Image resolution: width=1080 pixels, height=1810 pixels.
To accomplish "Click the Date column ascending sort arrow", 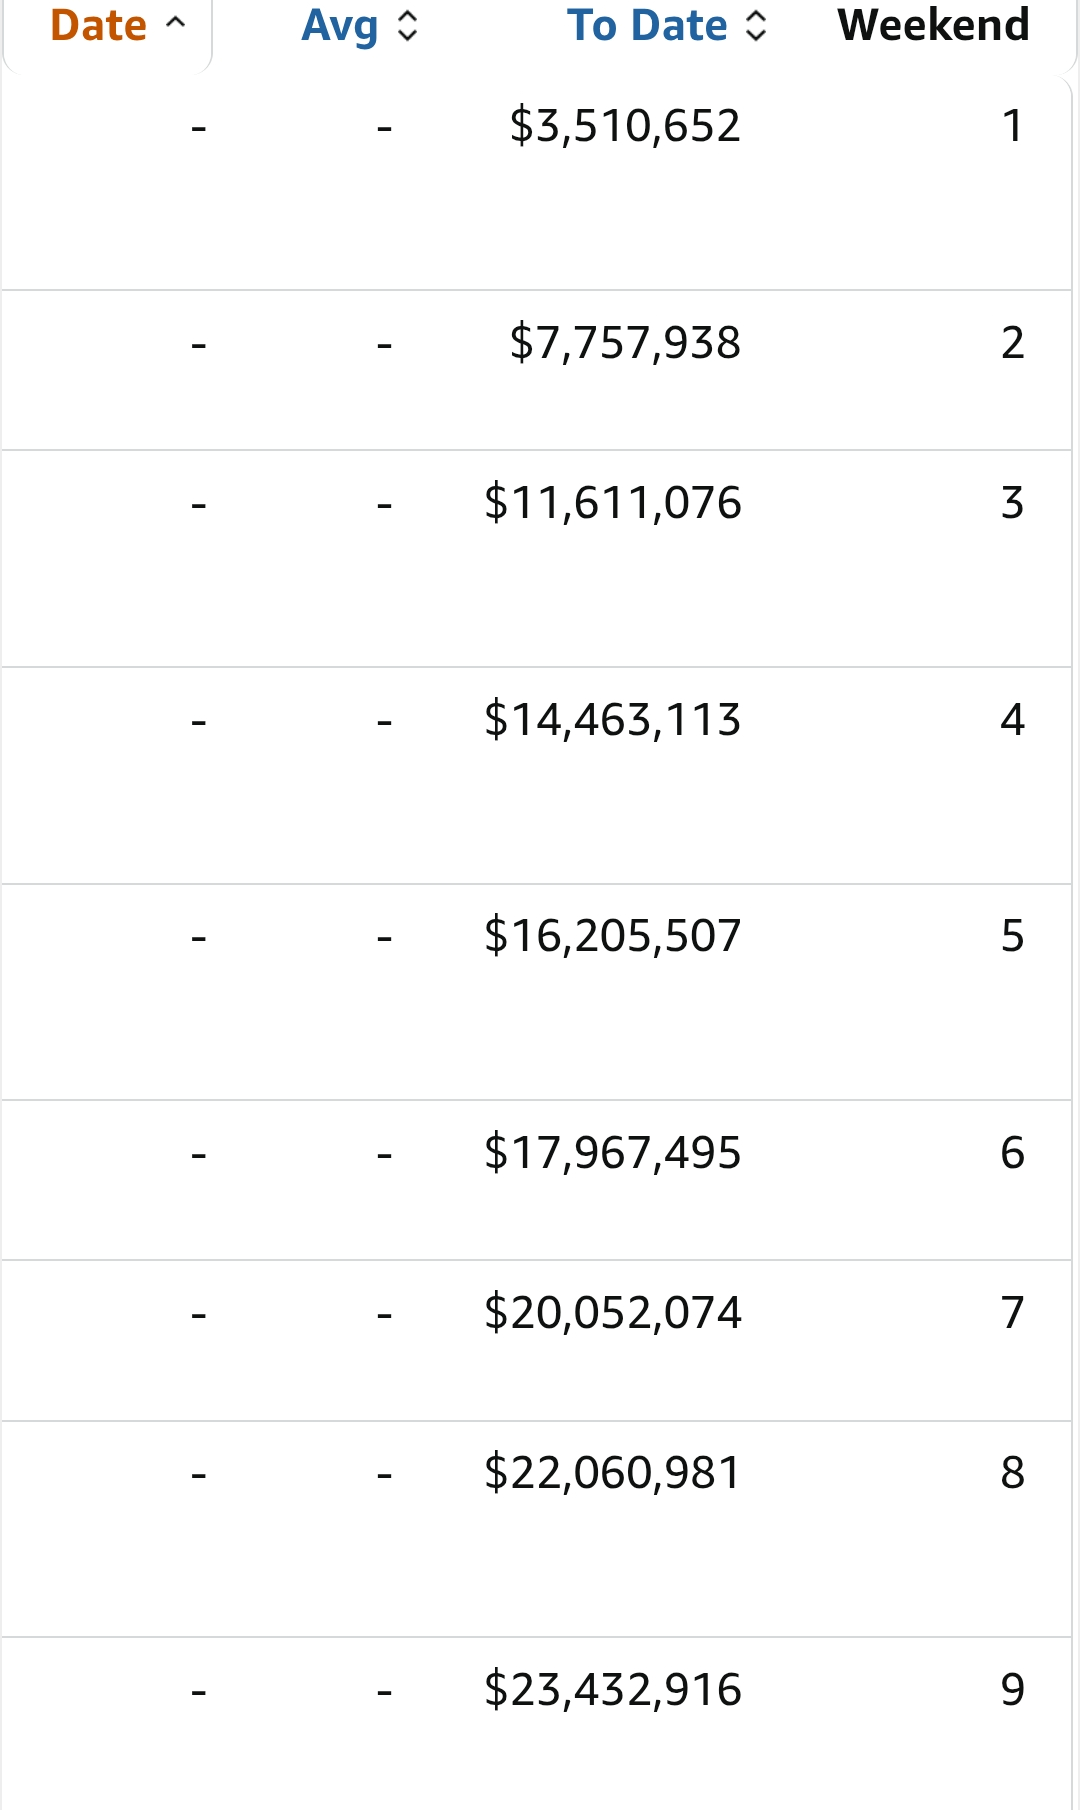I will pyautogui.click(x=176, y=24).
